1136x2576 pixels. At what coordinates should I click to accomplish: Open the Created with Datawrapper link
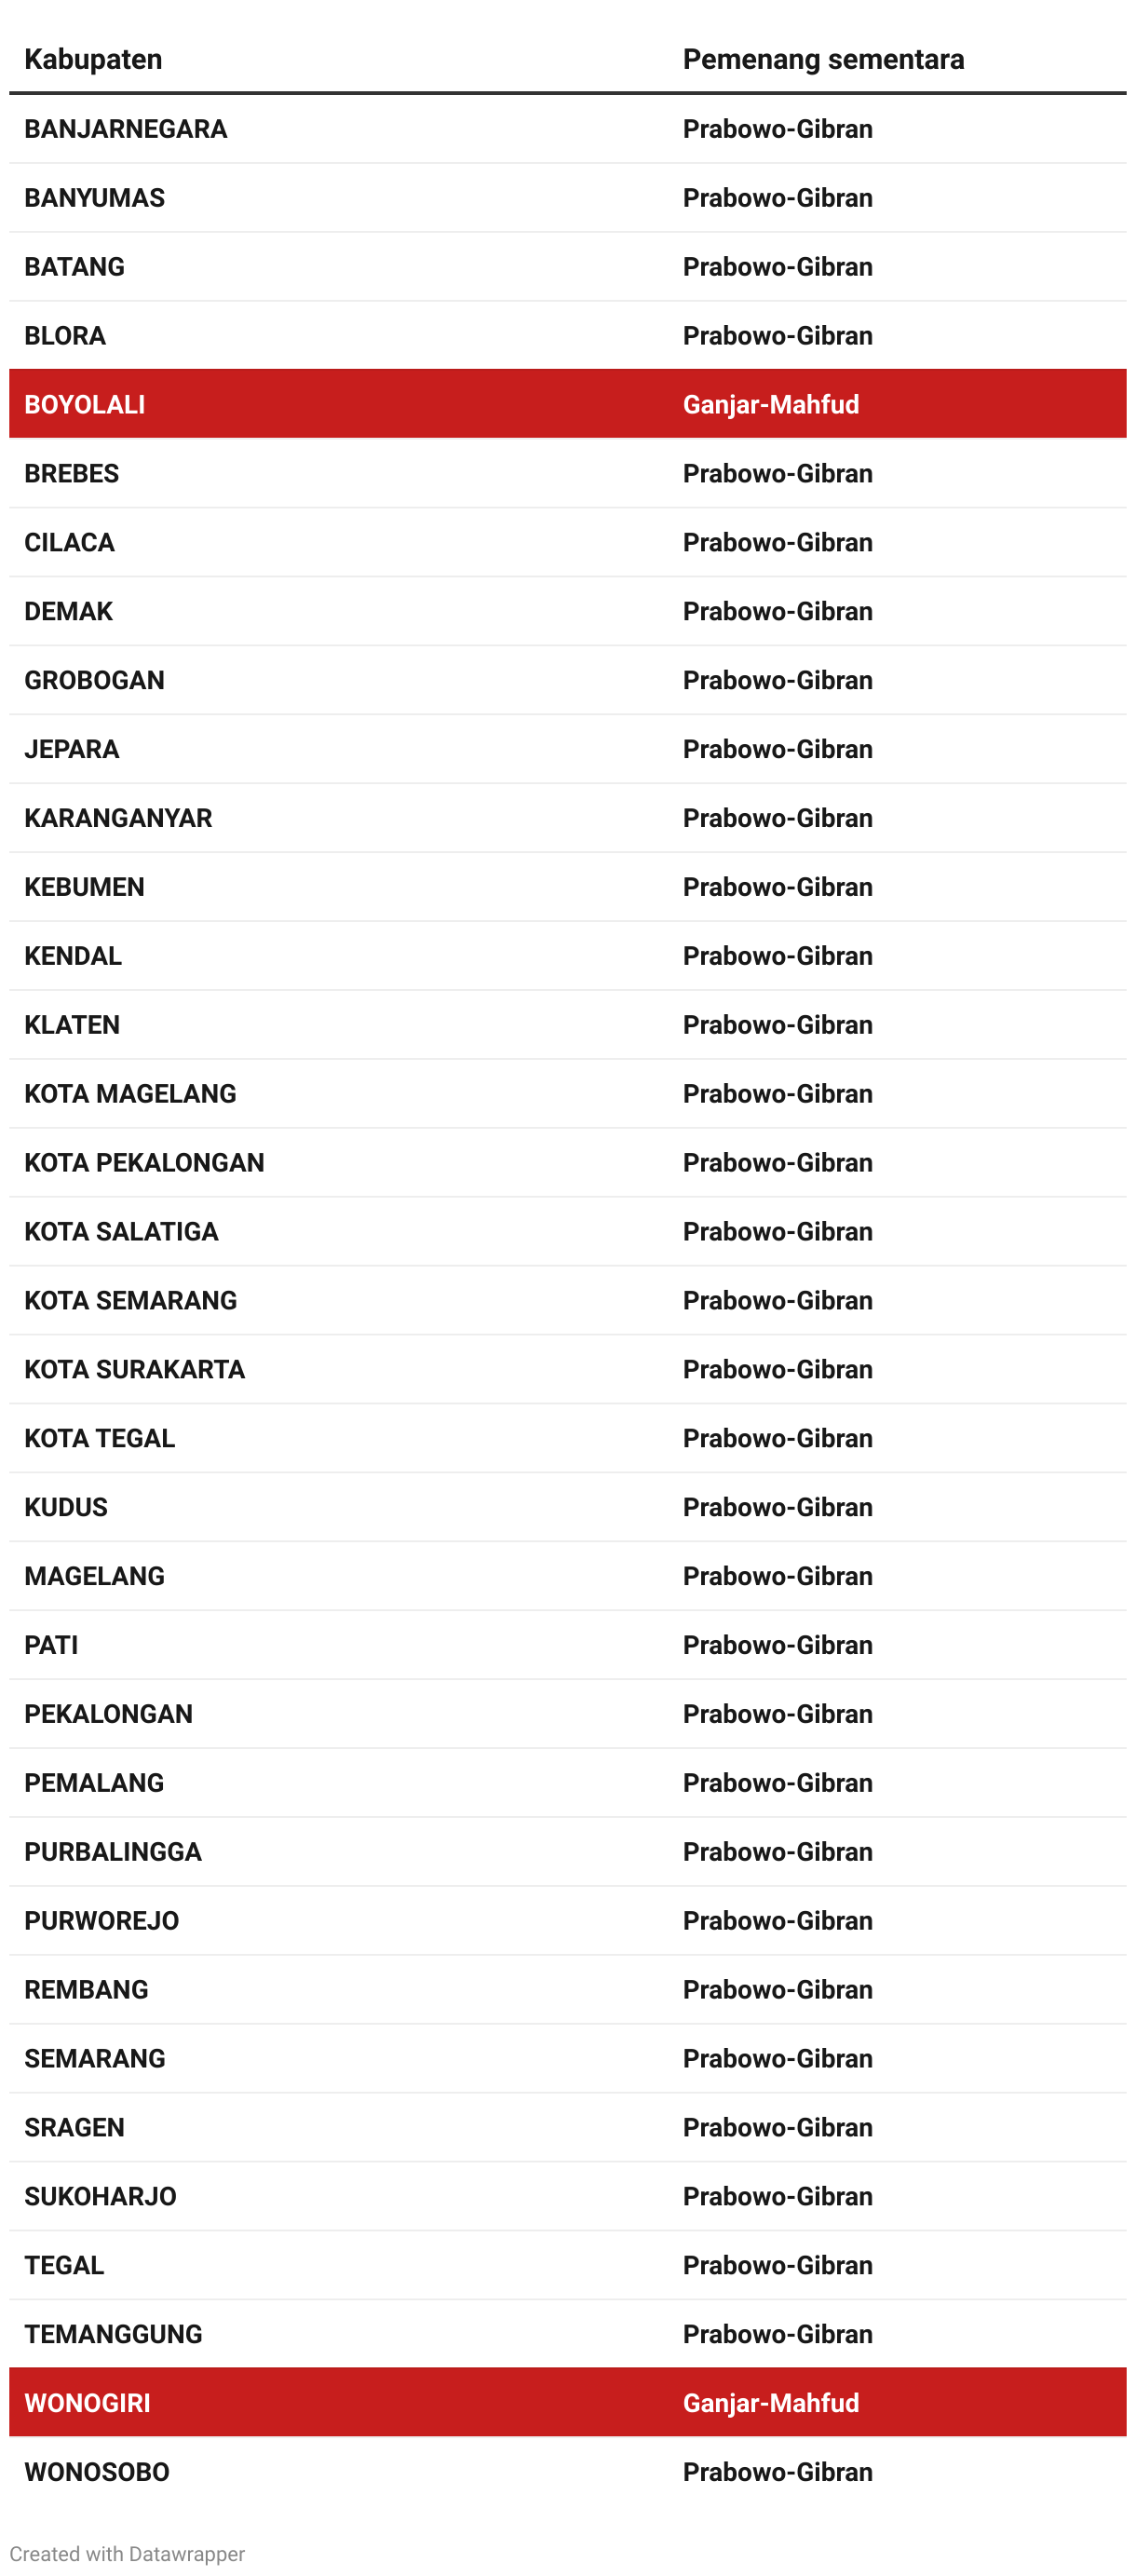[127, 2553]
